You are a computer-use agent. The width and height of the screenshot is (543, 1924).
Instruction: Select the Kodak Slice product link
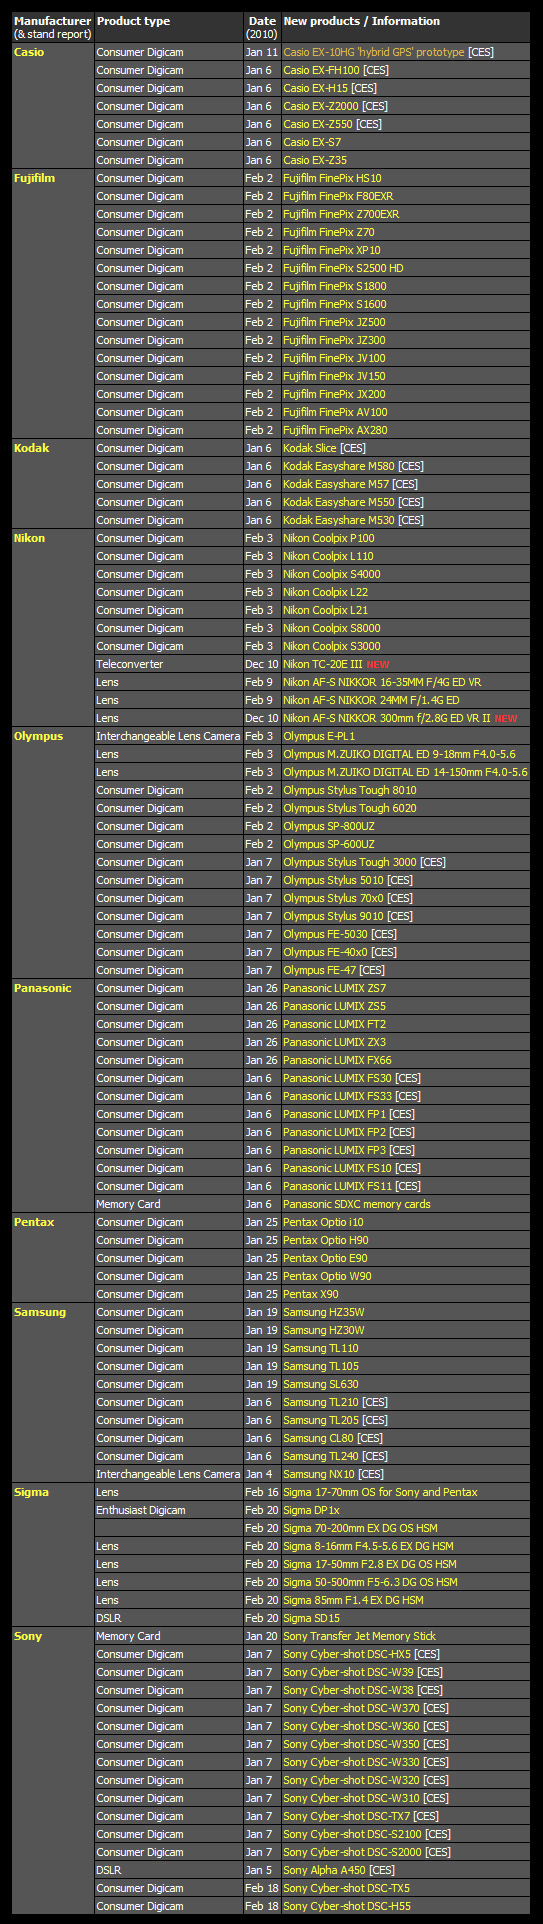pos(310,448)
